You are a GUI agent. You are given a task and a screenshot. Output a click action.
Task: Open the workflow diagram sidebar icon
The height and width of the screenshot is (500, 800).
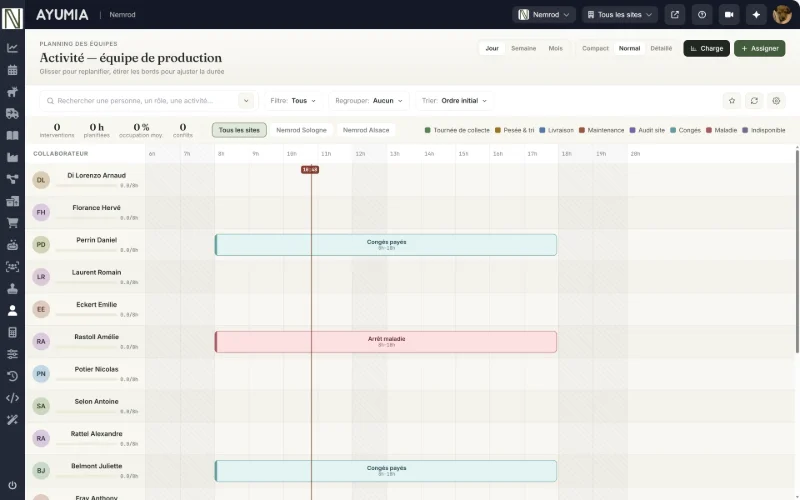[12, 179]
